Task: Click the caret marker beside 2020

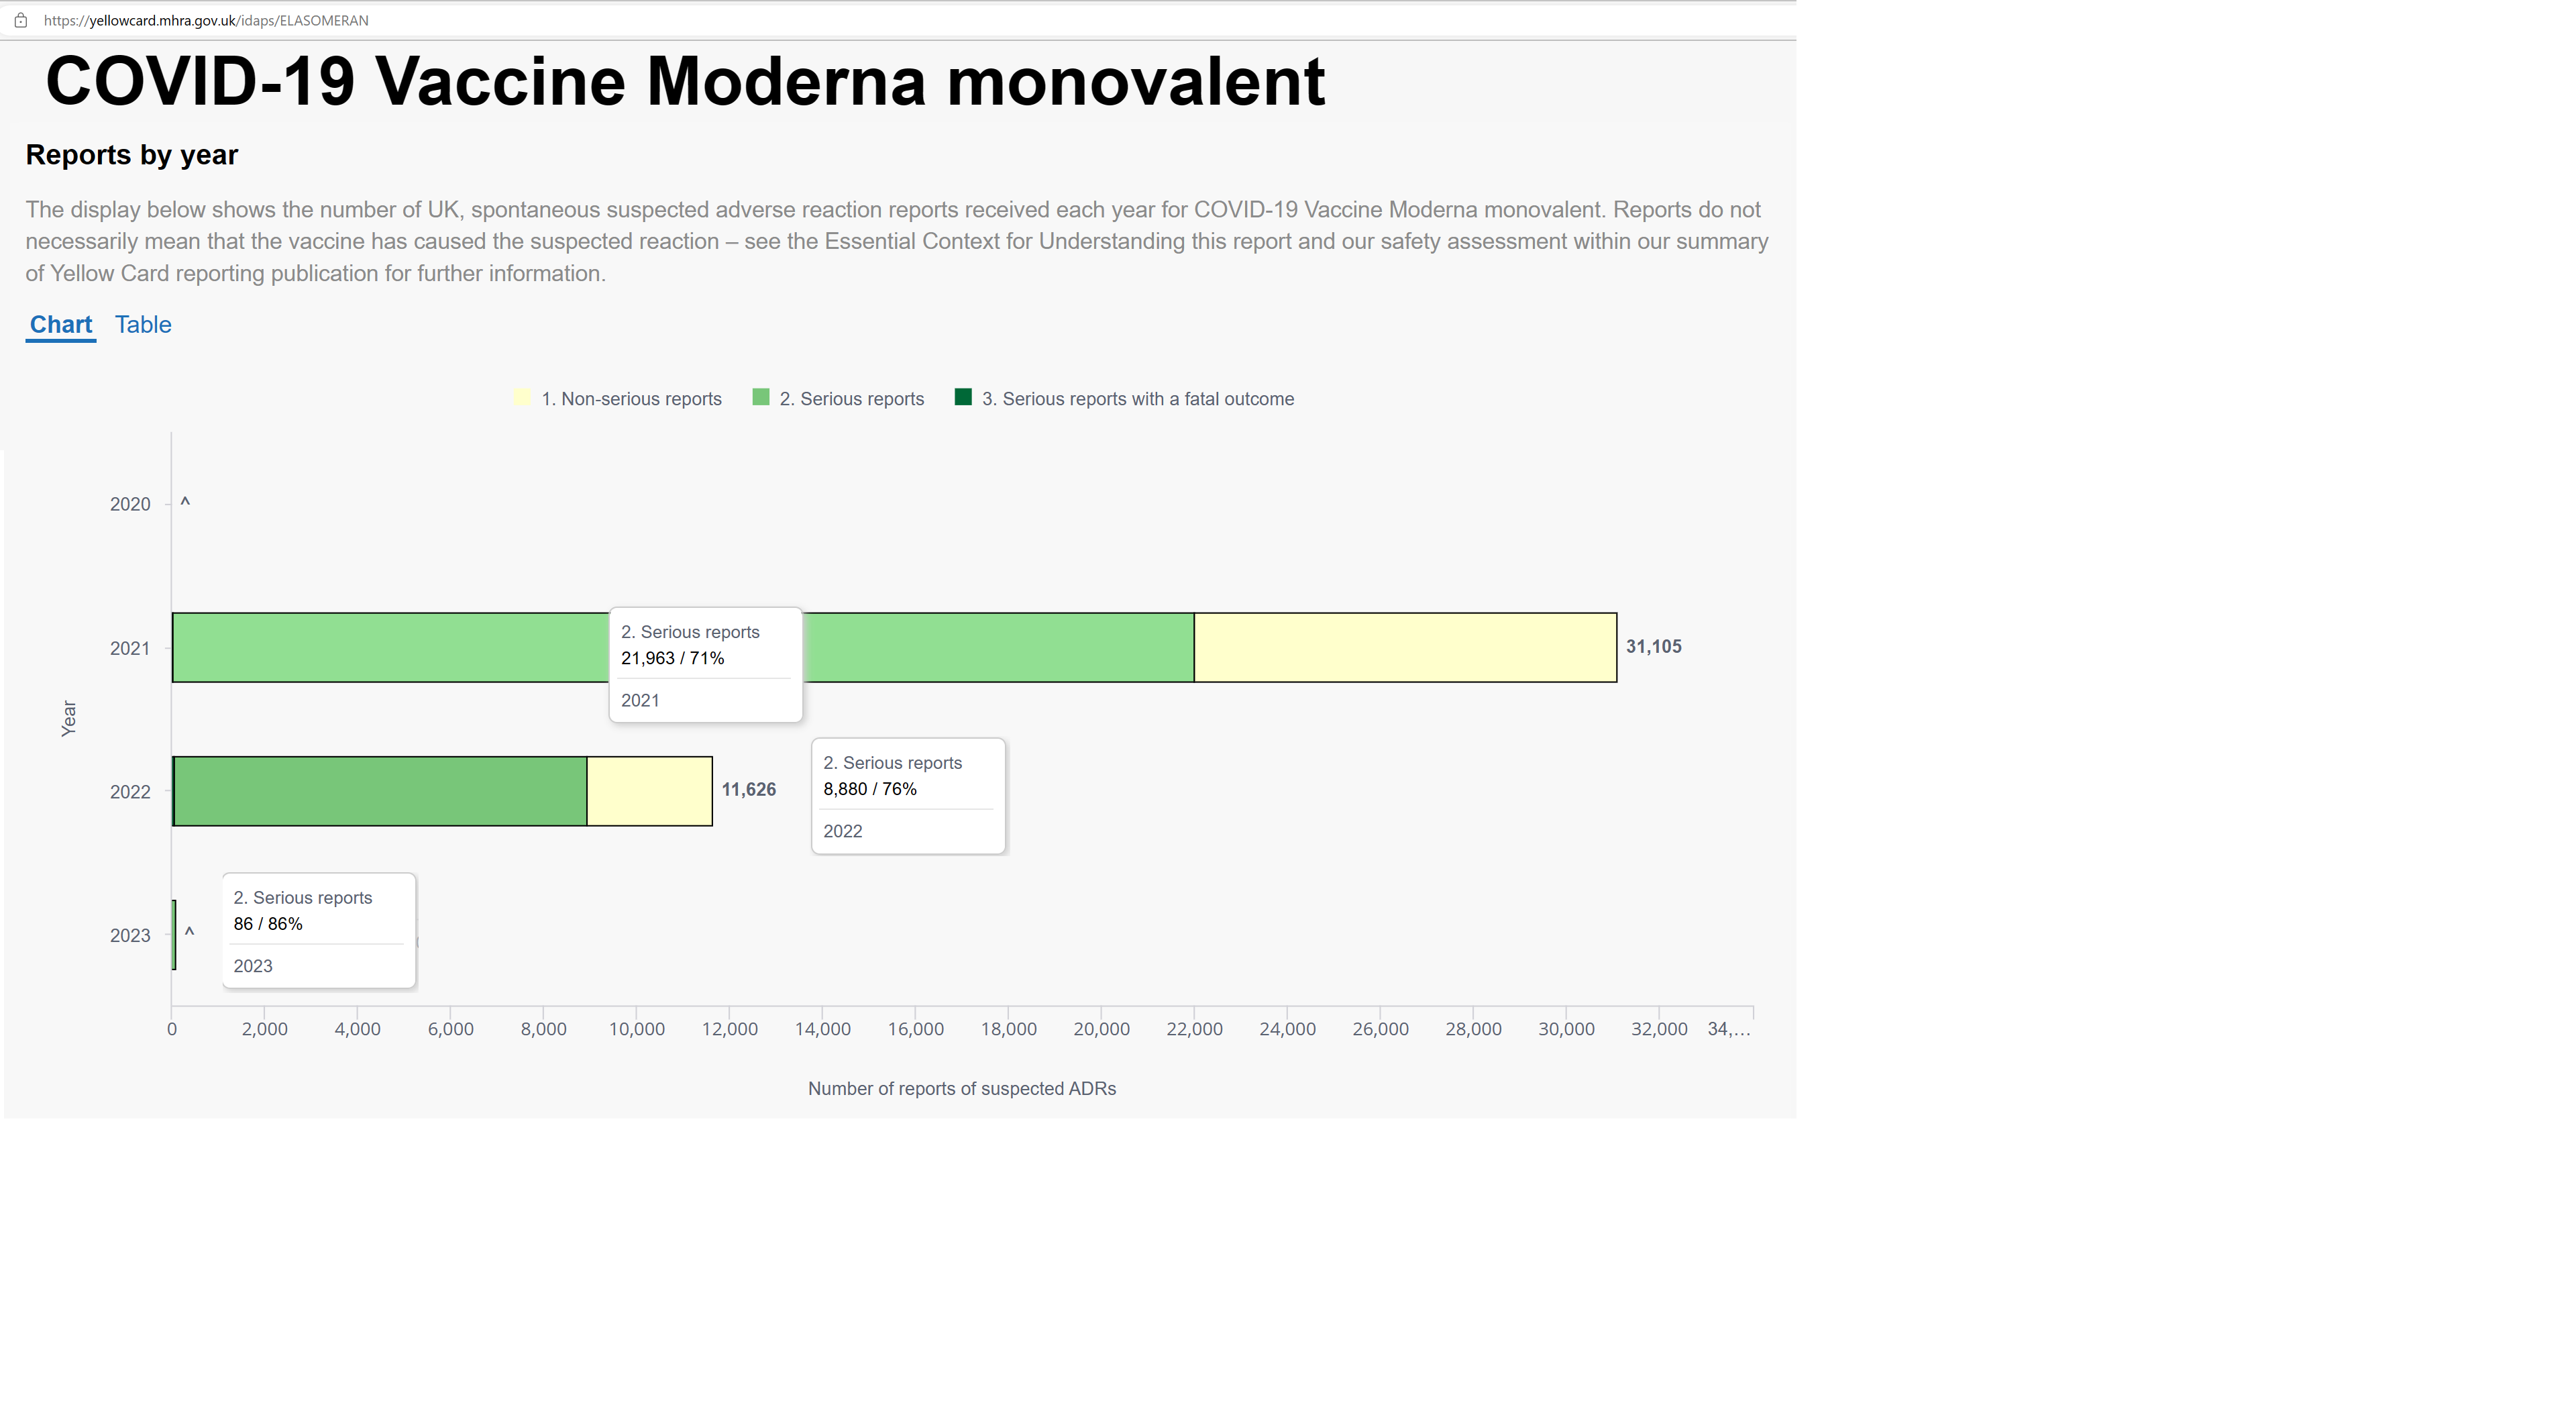Action: (x=185, y=502)
